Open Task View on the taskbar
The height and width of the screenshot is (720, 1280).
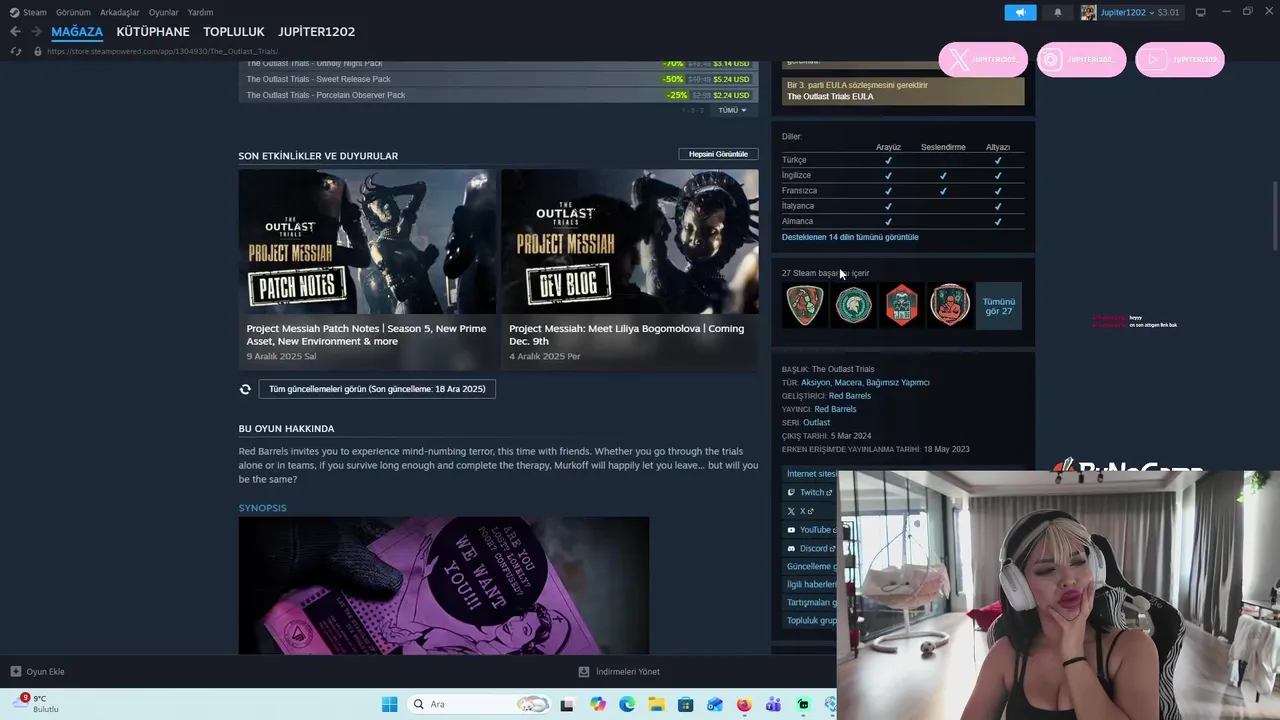[x=567, y=704]
